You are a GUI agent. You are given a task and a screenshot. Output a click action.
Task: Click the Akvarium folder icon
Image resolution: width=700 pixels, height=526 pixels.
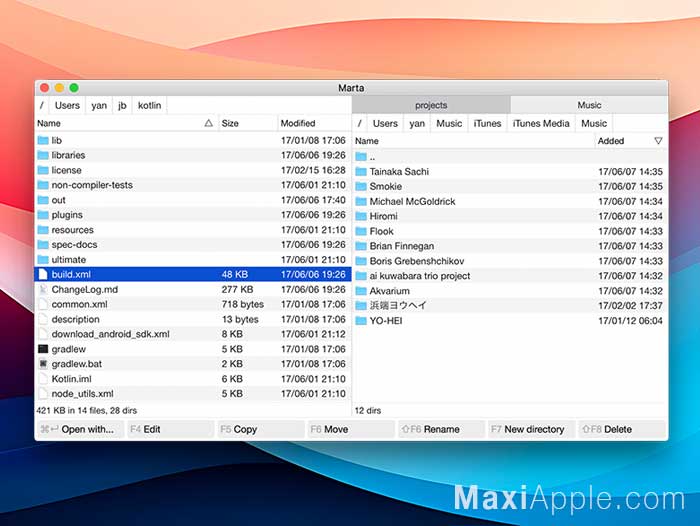click(361, 291)
